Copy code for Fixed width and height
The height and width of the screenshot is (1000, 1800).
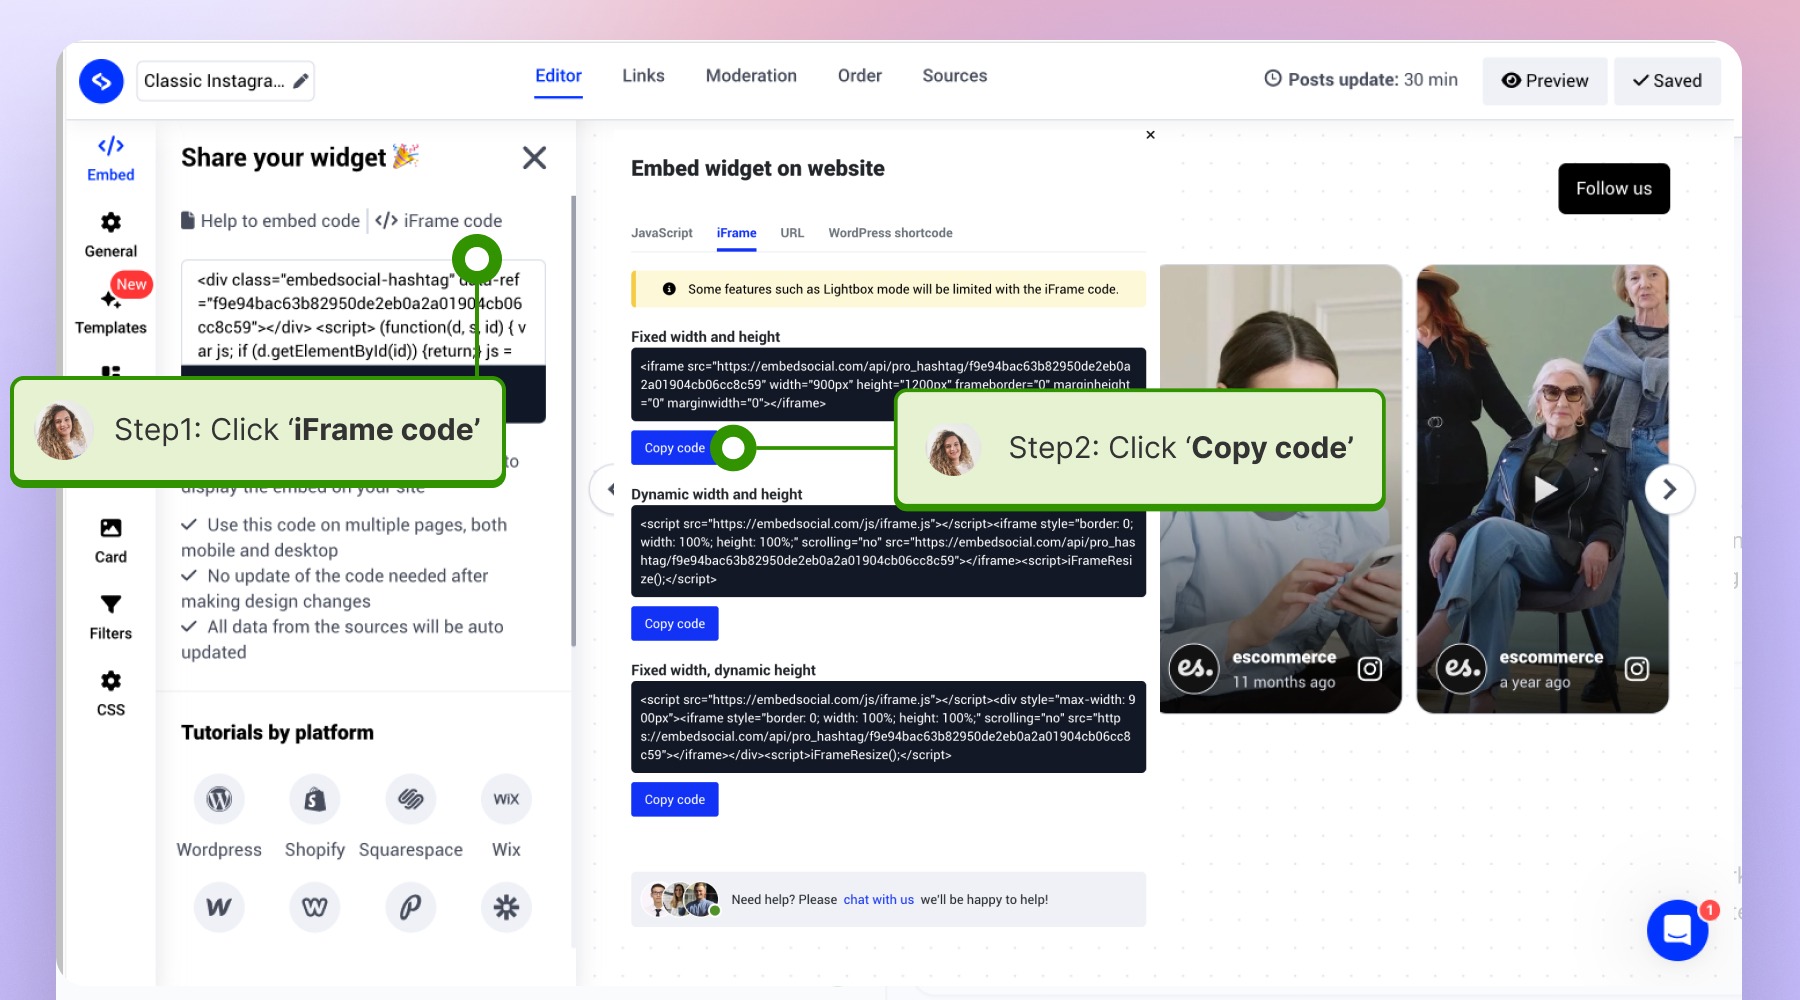[674, 448]
